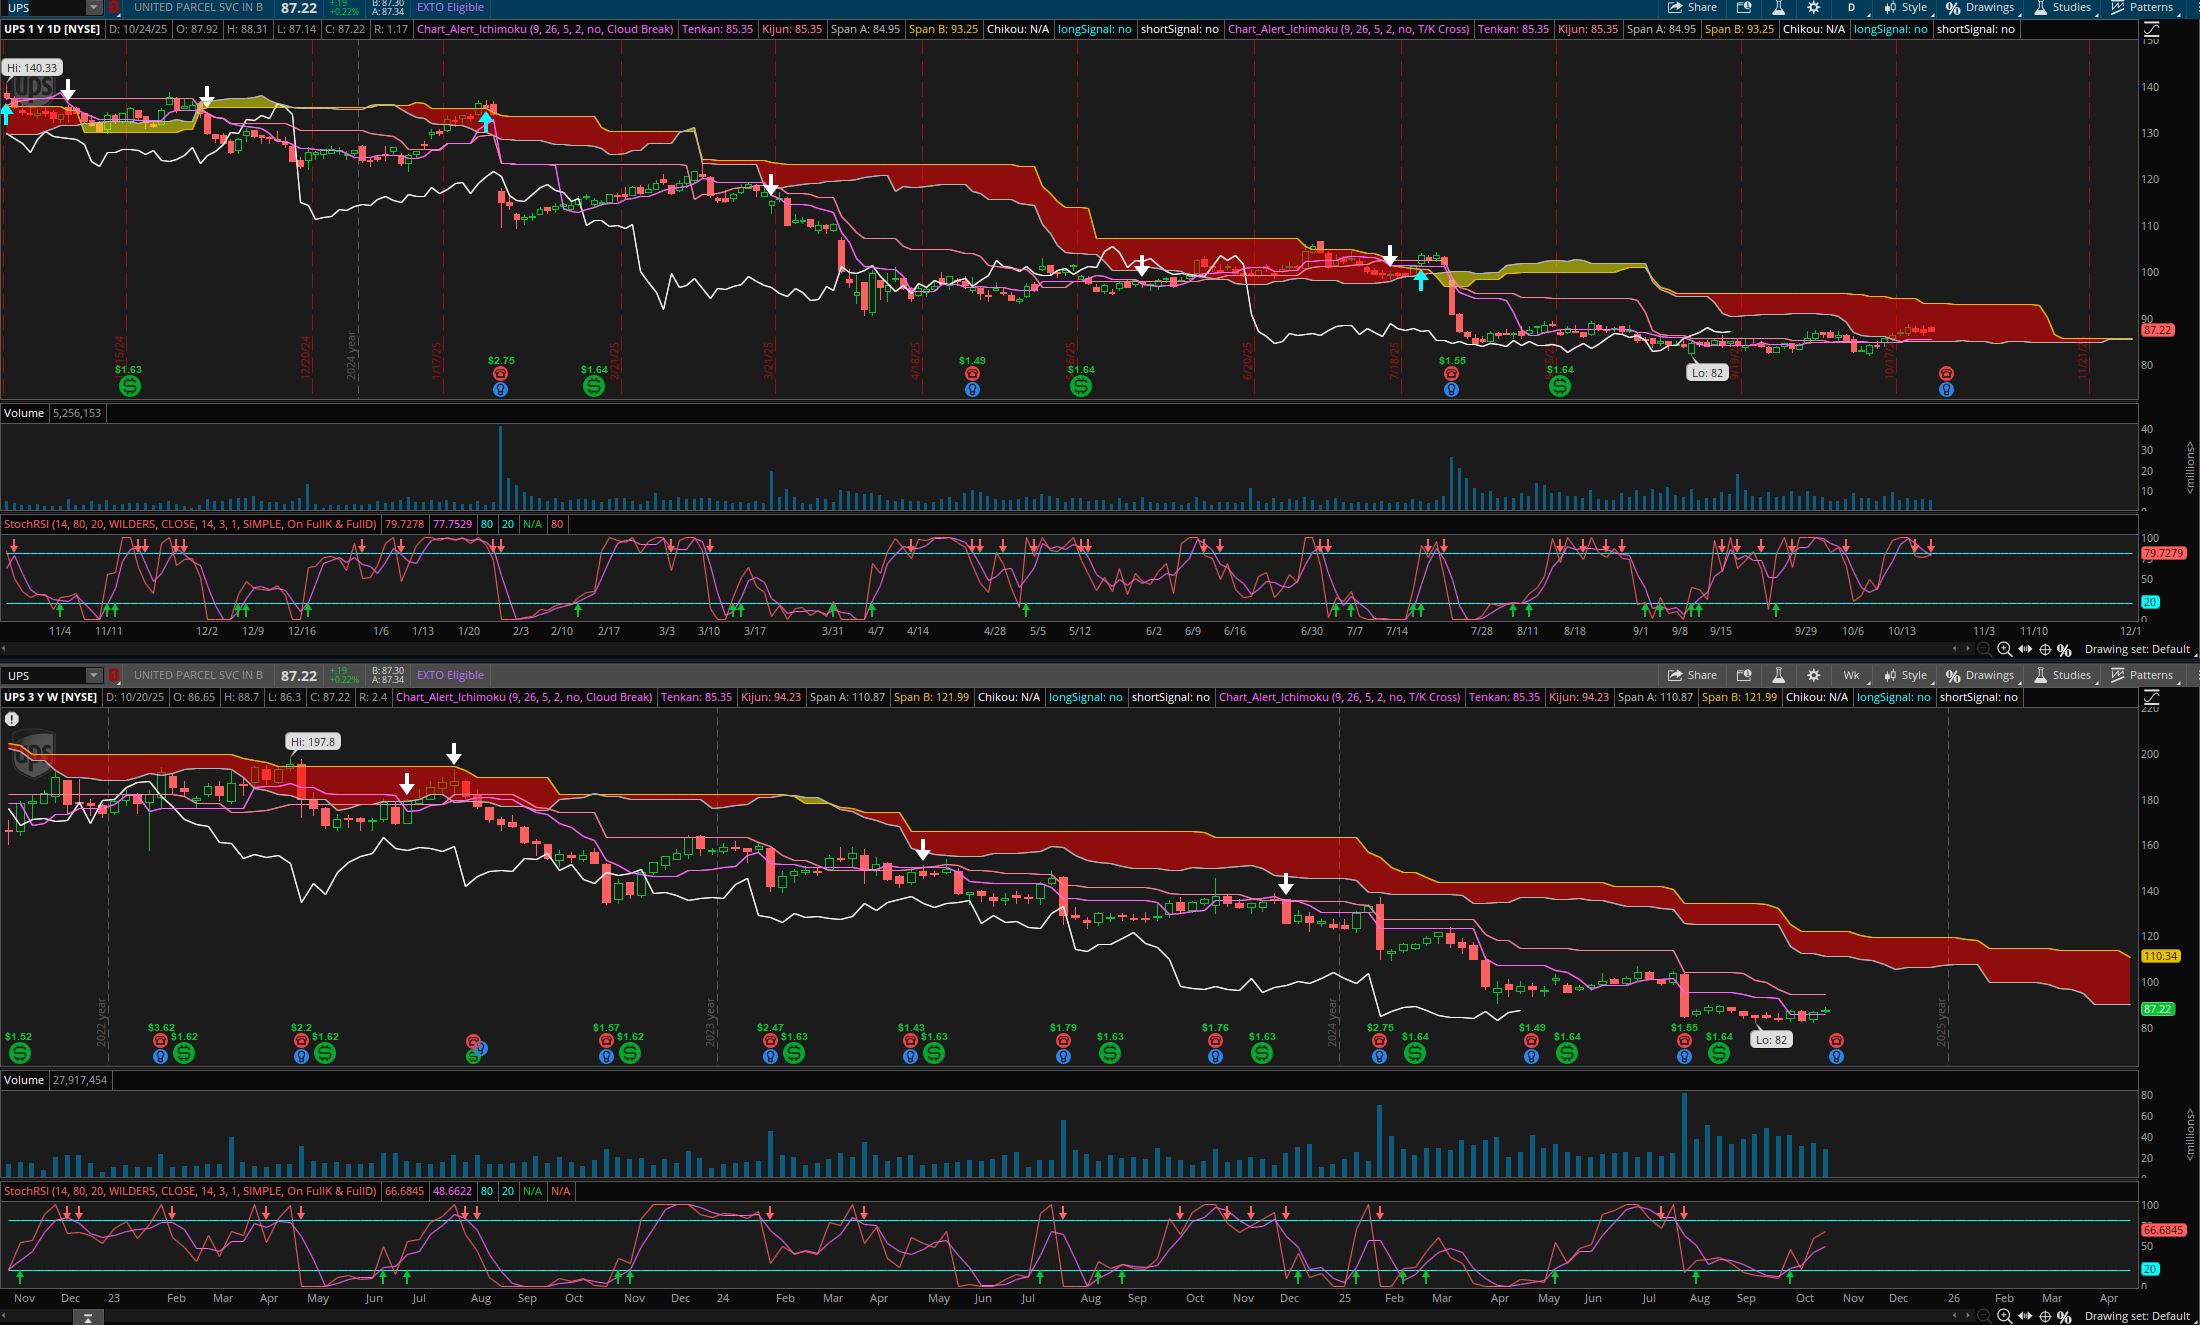Screen dimensions: 2200x1325
Task: Toggle the log scale icon at the top chart axis corner
Action: (x=2151, y=31)
